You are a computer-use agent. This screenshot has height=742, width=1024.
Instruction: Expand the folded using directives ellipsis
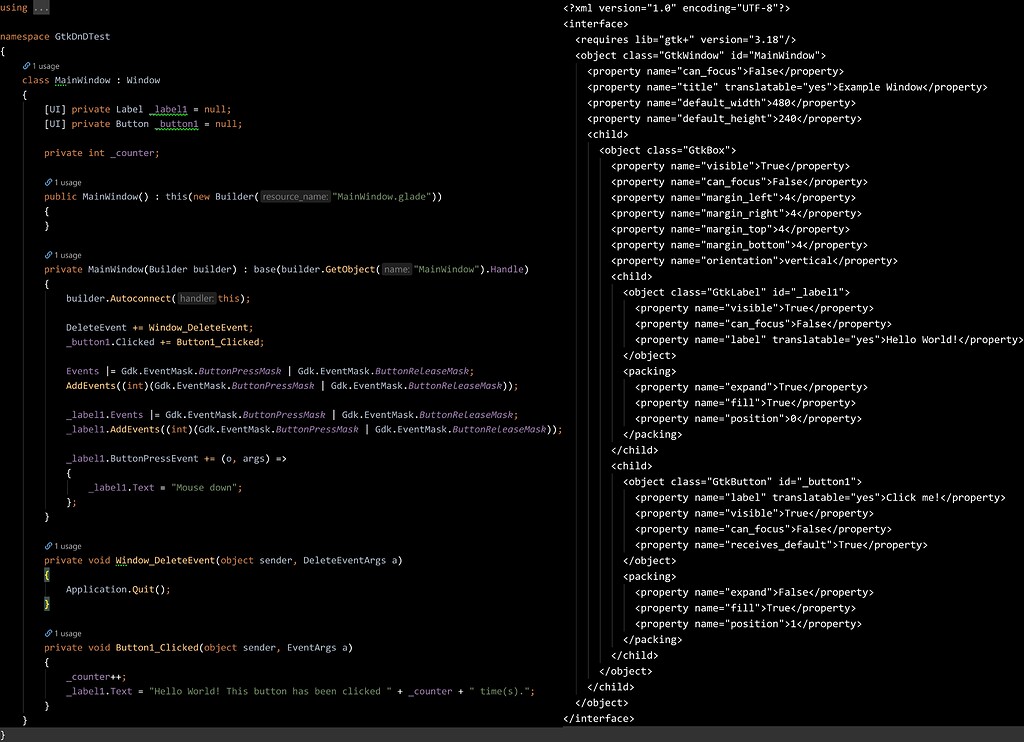coord(40,8)
